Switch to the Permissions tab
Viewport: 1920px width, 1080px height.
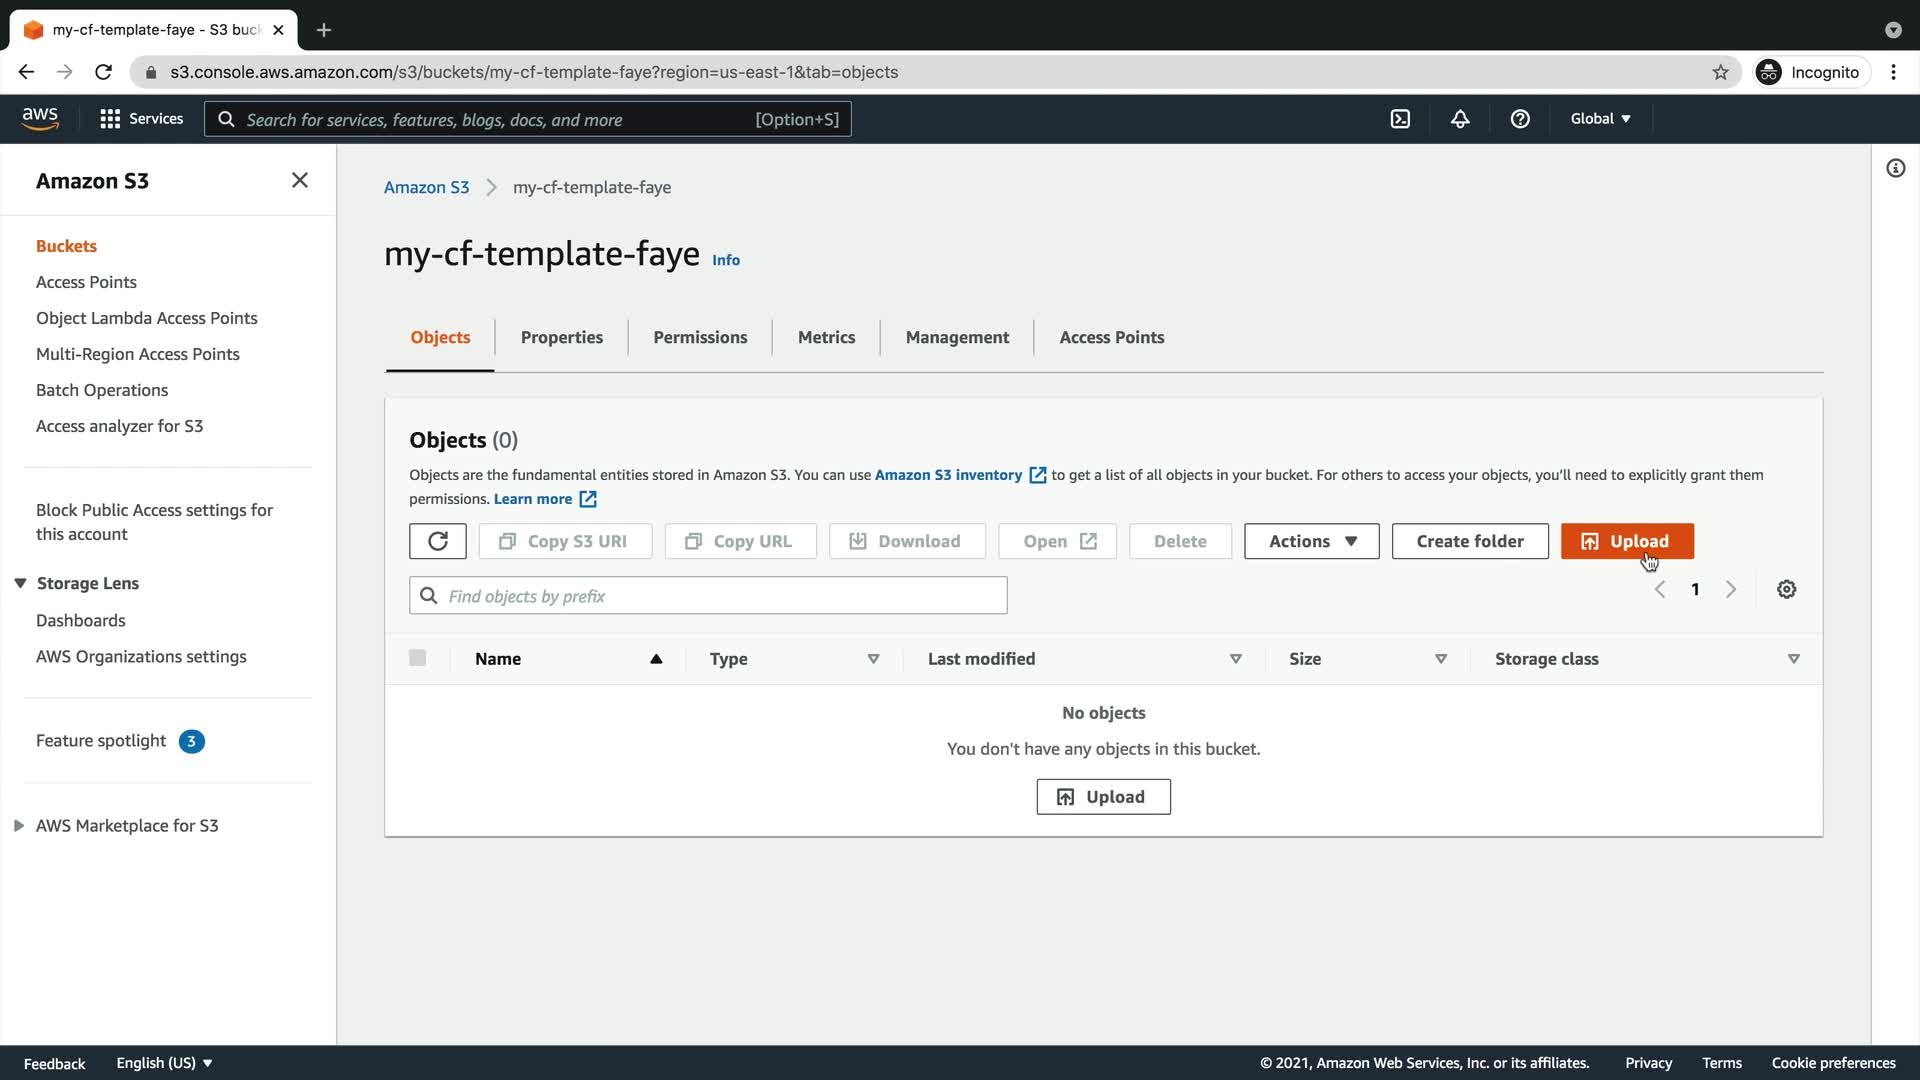click(700, 338)
